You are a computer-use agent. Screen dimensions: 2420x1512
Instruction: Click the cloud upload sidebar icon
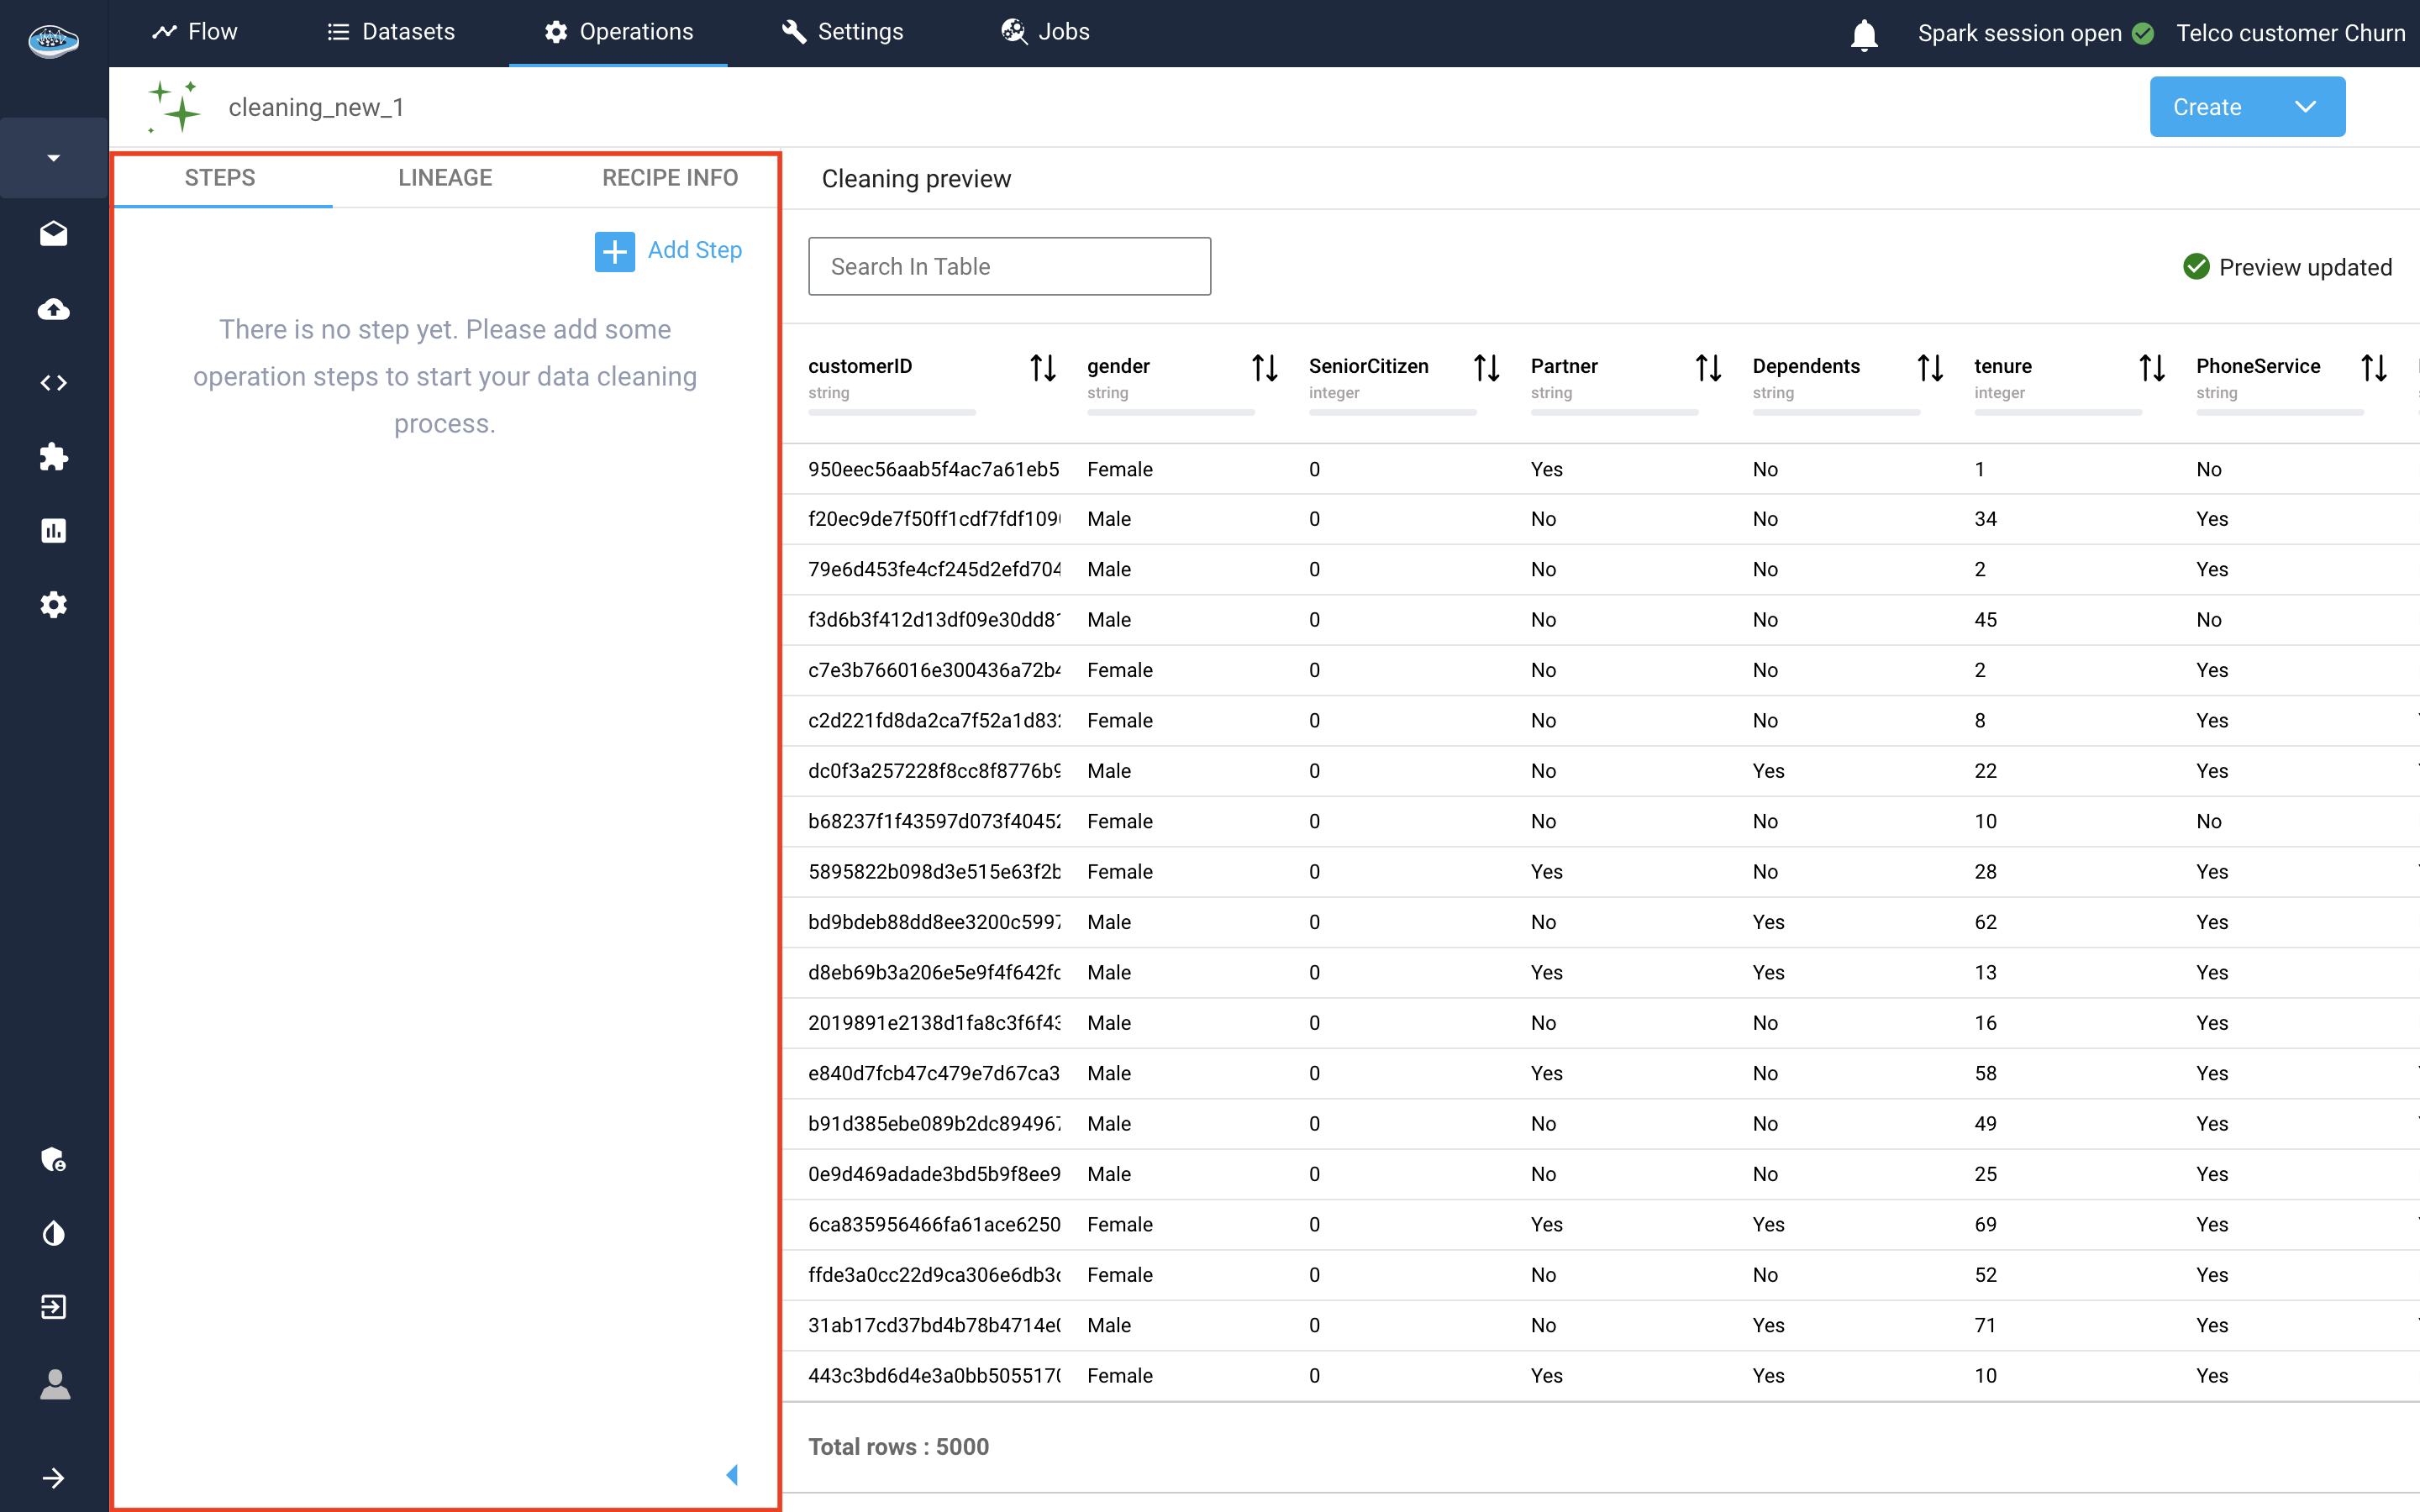pyautogui.click(x=53, y=309)
